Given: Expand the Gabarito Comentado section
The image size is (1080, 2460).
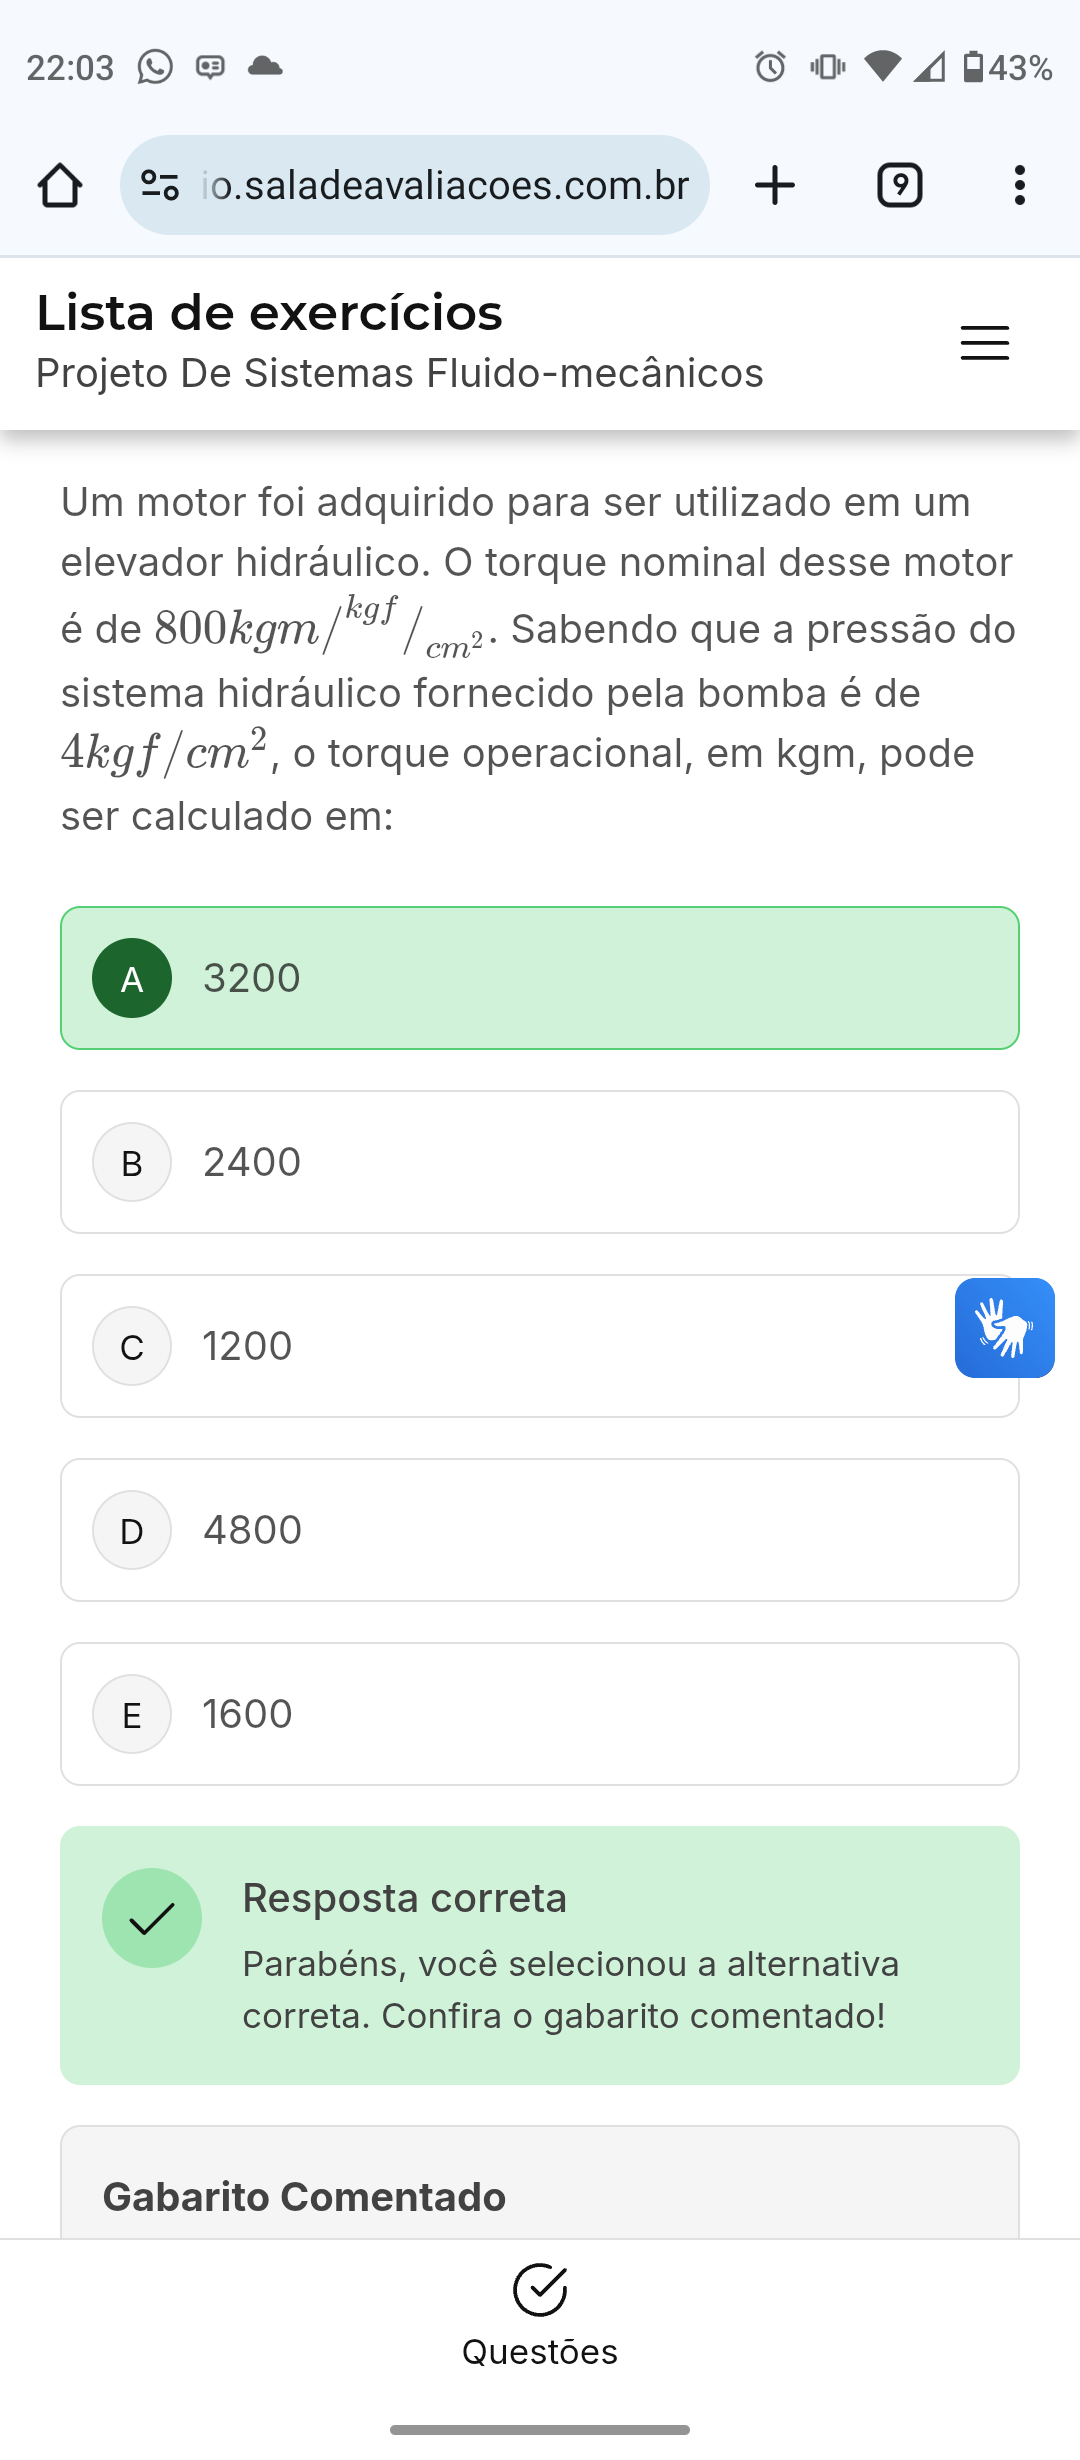Looking at the screenshot, I should 304,2197.
